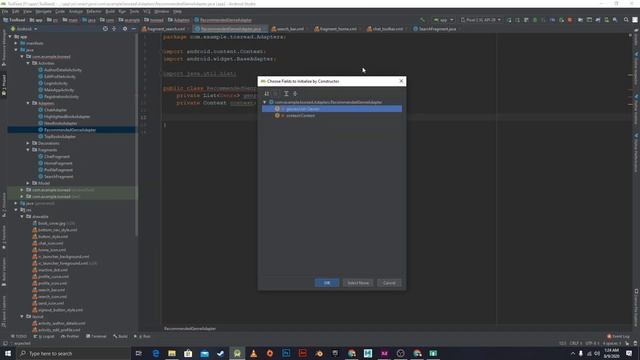Switch to the chat_toolbar.xml editor tab
640x360 pixels.
point(387,29)
